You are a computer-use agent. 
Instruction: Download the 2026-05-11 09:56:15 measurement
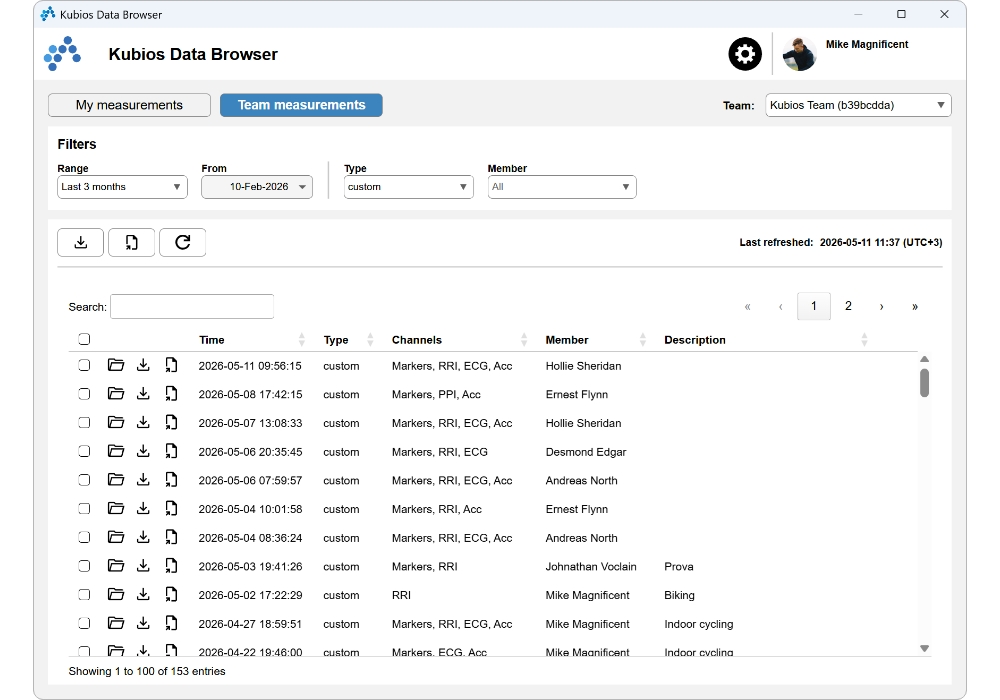[x=143, y=365]
